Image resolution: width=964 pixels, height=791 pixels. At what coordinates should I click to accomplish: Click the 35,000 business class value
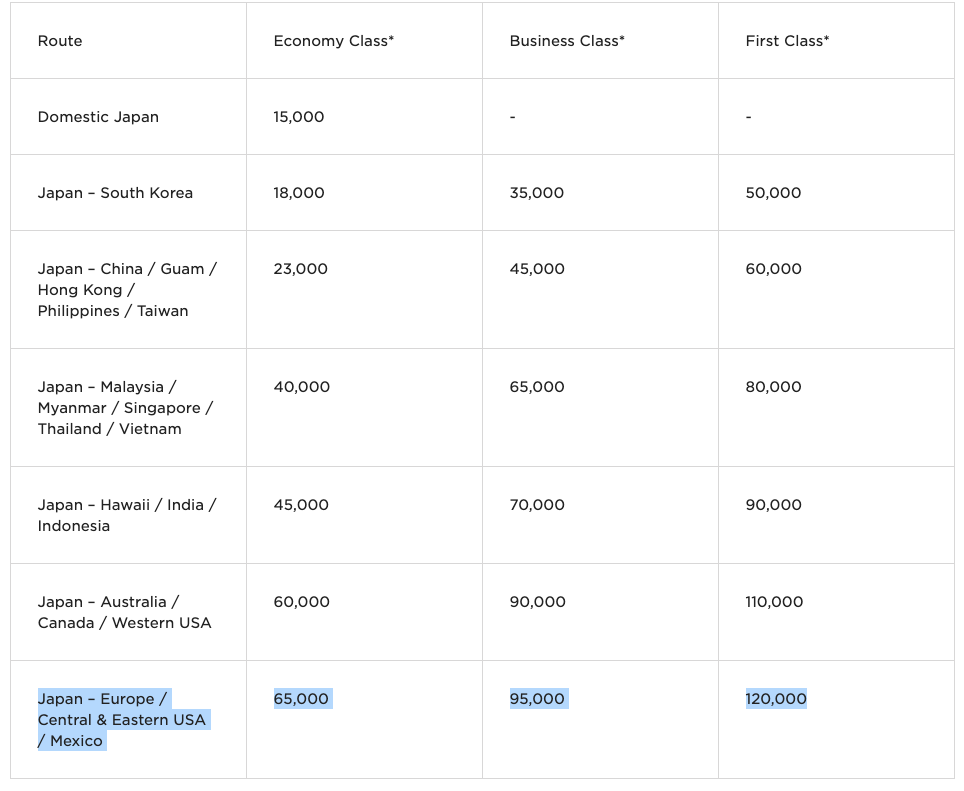(536, 193)
